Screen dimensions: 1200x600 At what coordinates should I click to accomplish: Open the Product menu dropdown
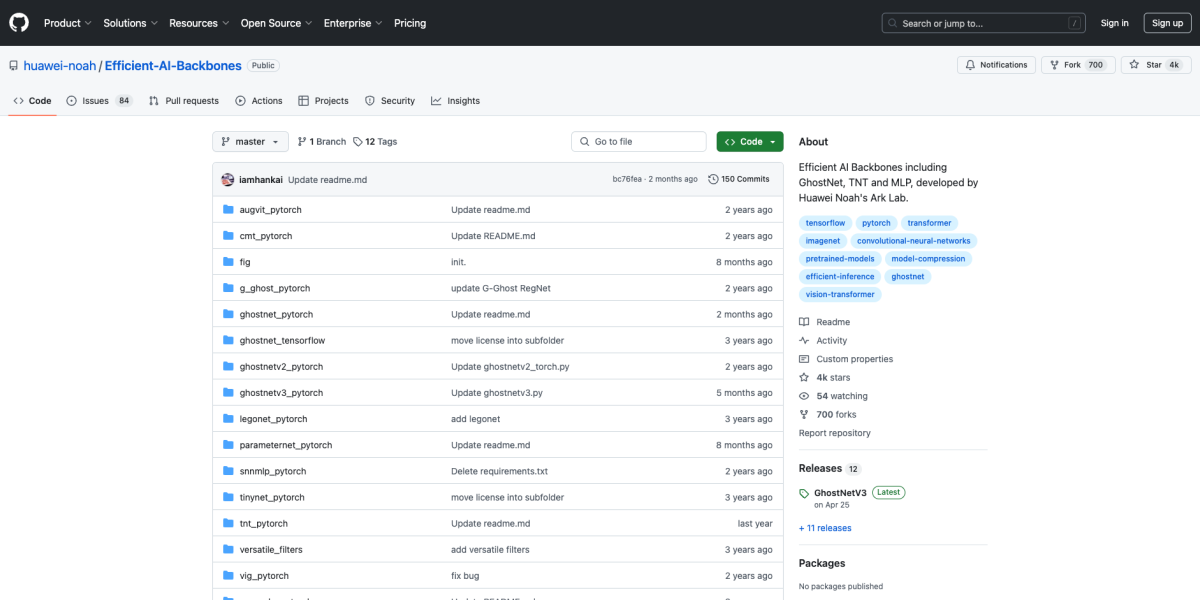click(x=67, y=23)
